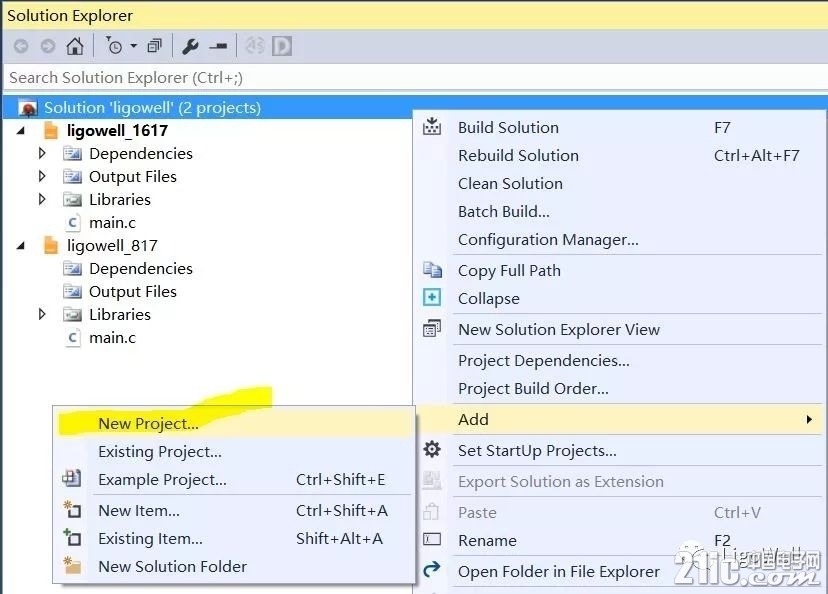Click the Solution Explorer Home icon
The image size is (828, 594).
pyautogui.click(x=74, y=45)
